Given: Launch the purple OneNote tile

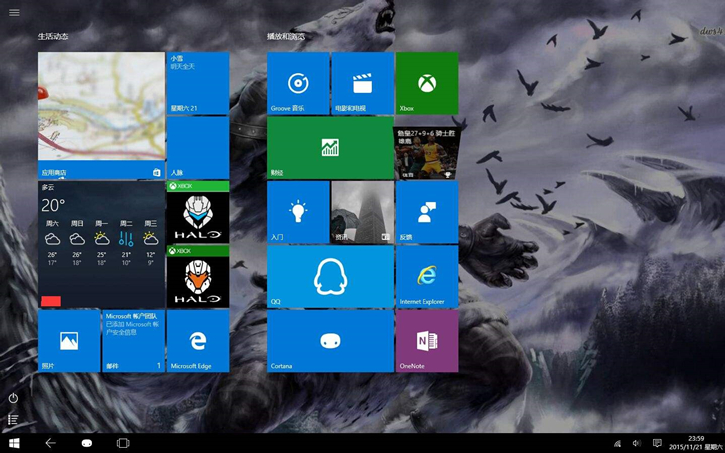Looking at the screenshot, I should pyautogui.click(x=427, y=341).
